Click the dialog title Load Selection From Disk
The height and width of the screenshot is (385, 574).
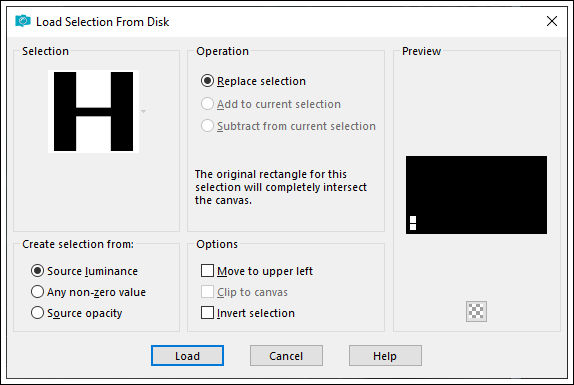pyautogui.click(x=102, y=22)
